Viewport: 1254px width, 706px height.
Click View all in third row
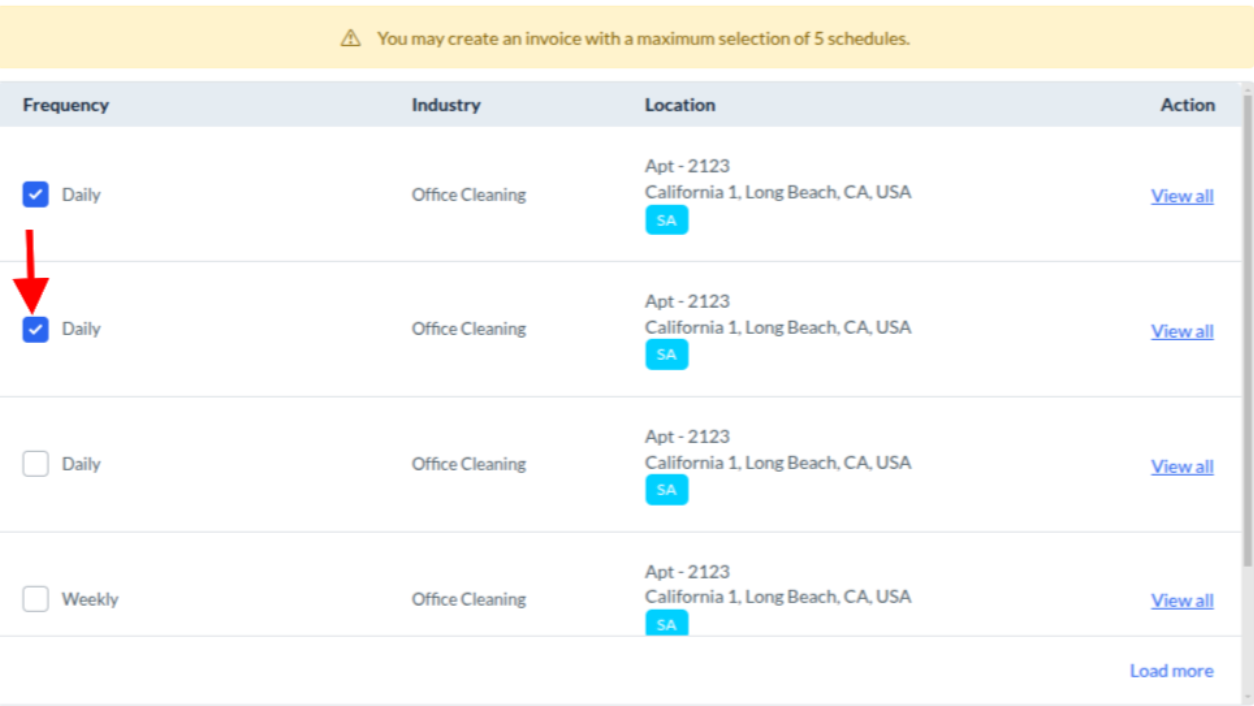pyautogui.click(x=1182, y=466)
